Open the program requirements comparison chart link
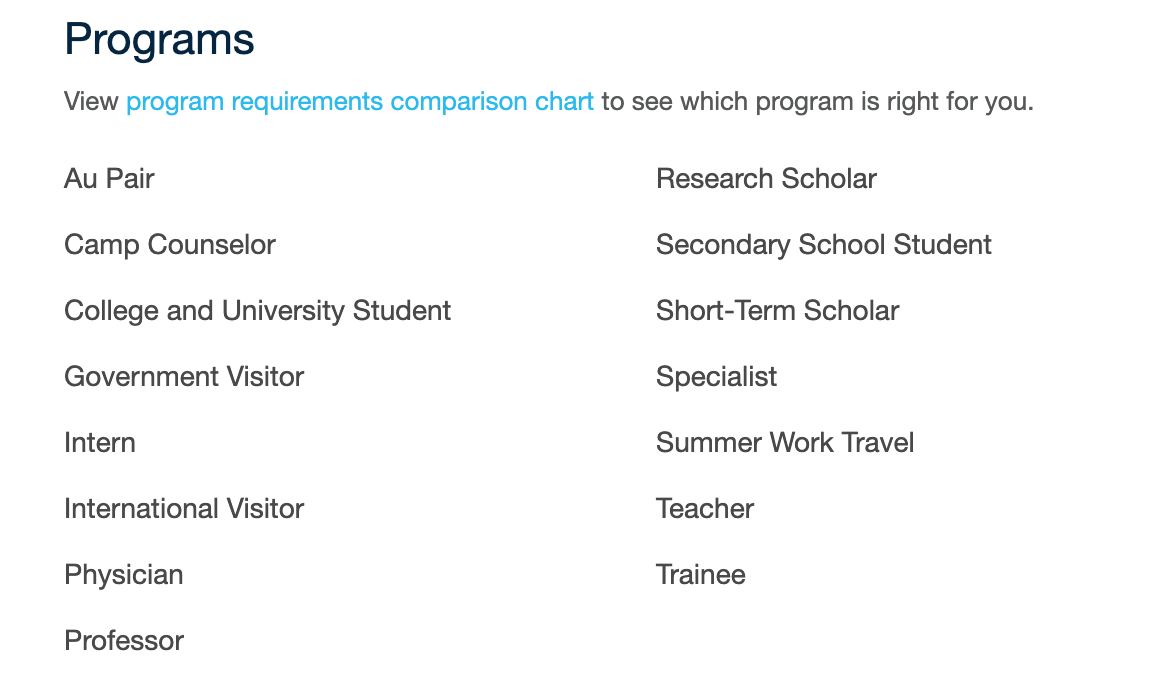The width and height of the screenshot is (1170, 674). (x=360, y=102)
